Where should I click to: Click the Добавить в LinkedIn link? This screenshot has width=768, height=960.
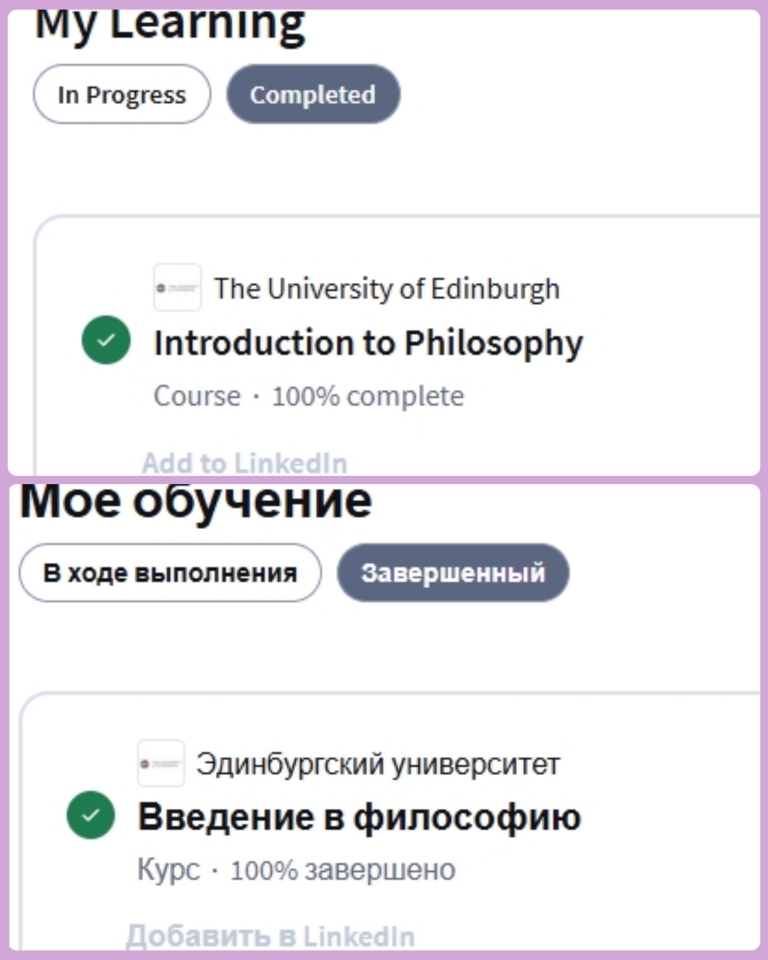[270, 936]
